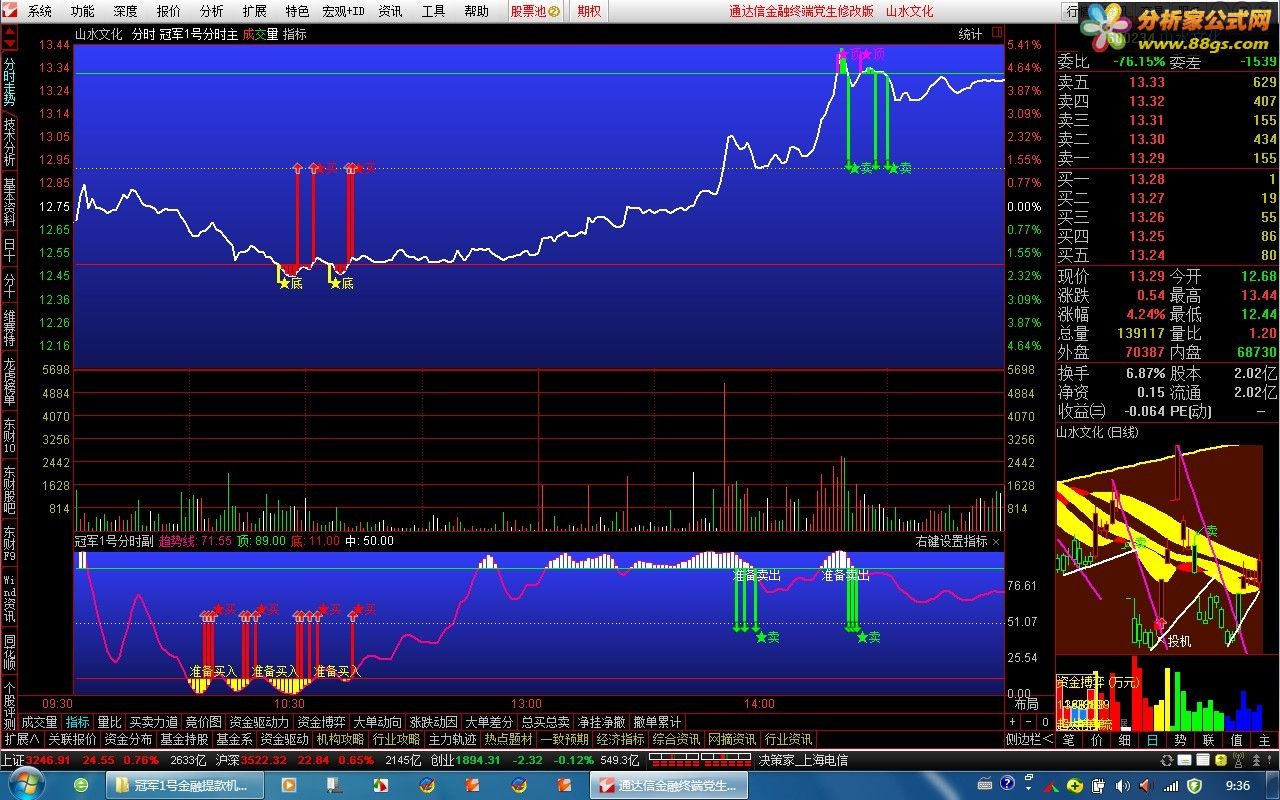
Task: Switch to 量比 bottom tab
Action: point(109,722)
